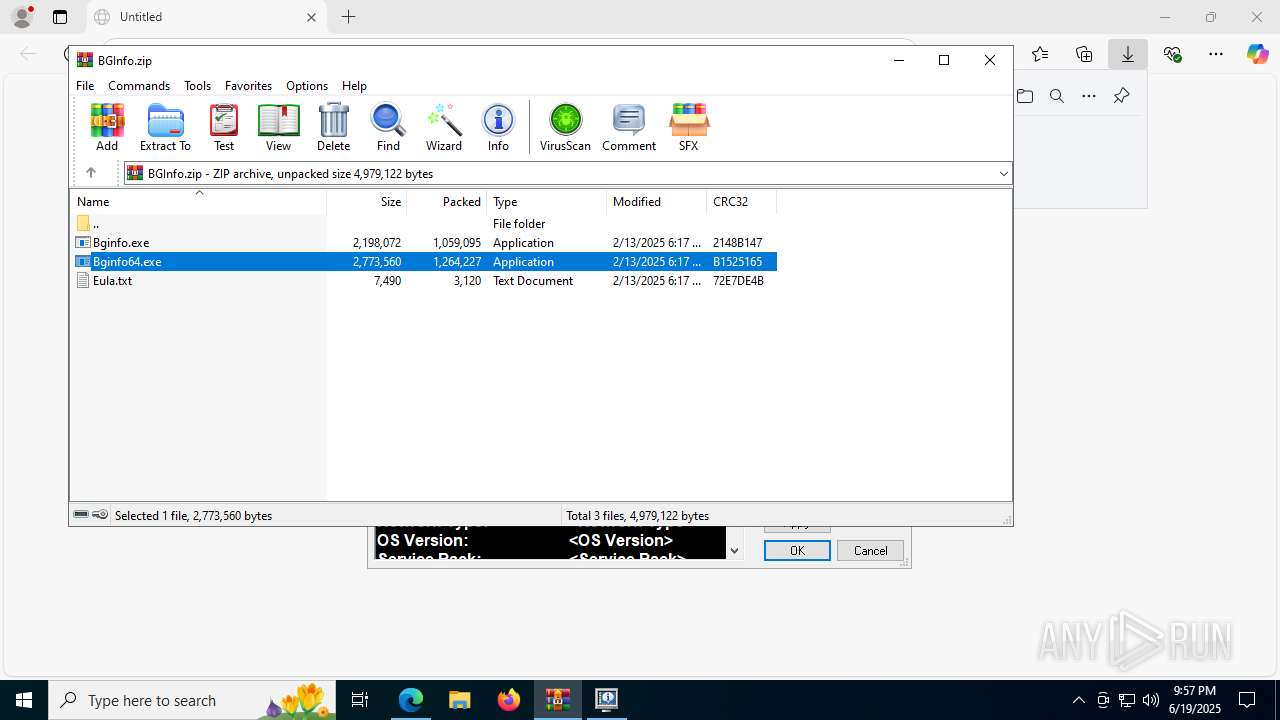Screen dimensions: 1280x720
Task: Sort files by Name column
Action: click(x=198, y=201)
